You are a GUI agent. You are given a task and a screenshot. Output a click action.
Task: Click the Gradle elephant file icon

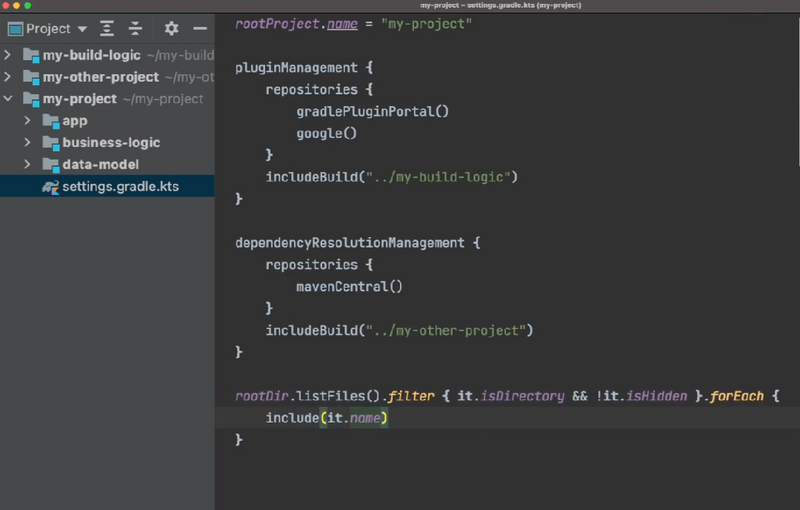[51, 187]
